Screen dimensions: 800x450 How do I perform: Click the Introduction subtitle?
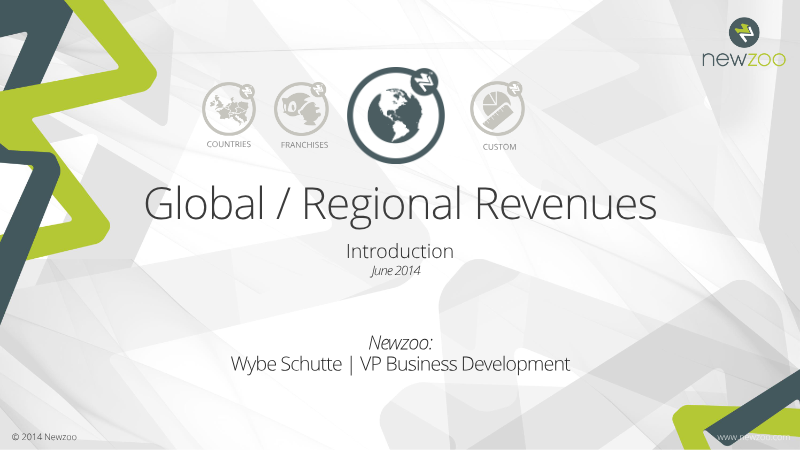coord(399,251)
